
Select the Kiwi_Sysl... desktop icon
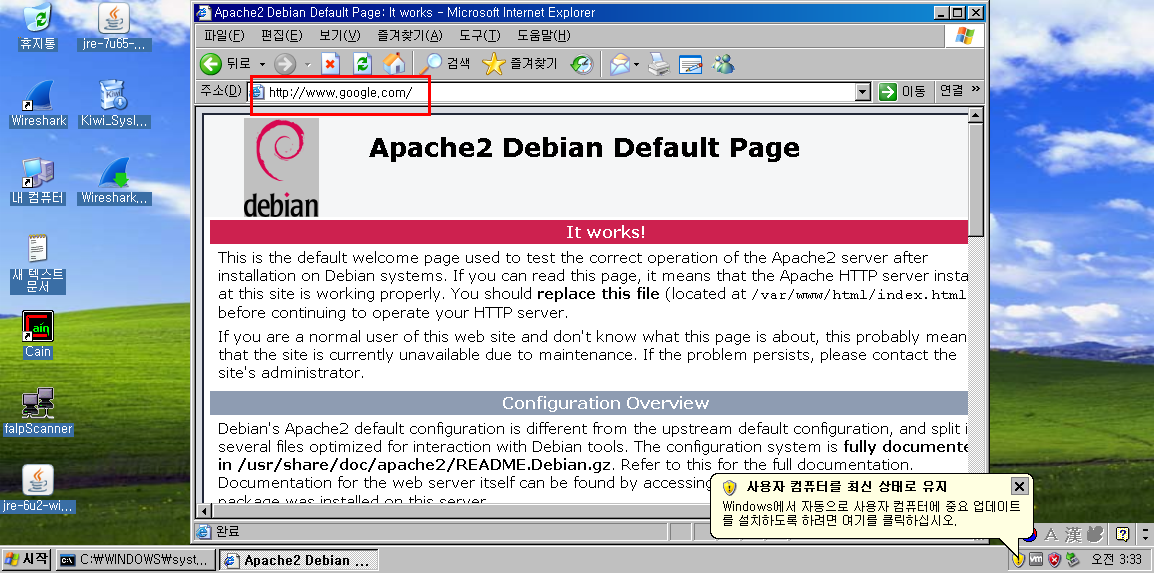[x=114, y=104]
